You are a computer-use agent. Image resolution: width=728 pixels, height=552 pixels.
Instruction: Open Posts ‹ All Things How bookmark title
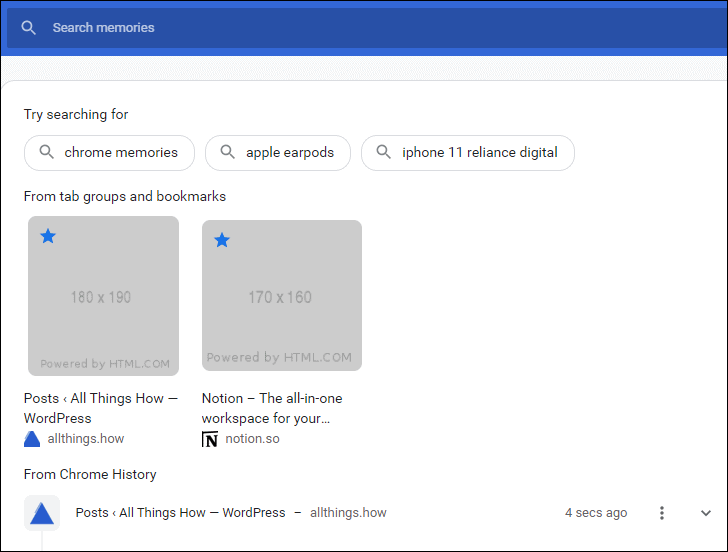pos(101,408)
